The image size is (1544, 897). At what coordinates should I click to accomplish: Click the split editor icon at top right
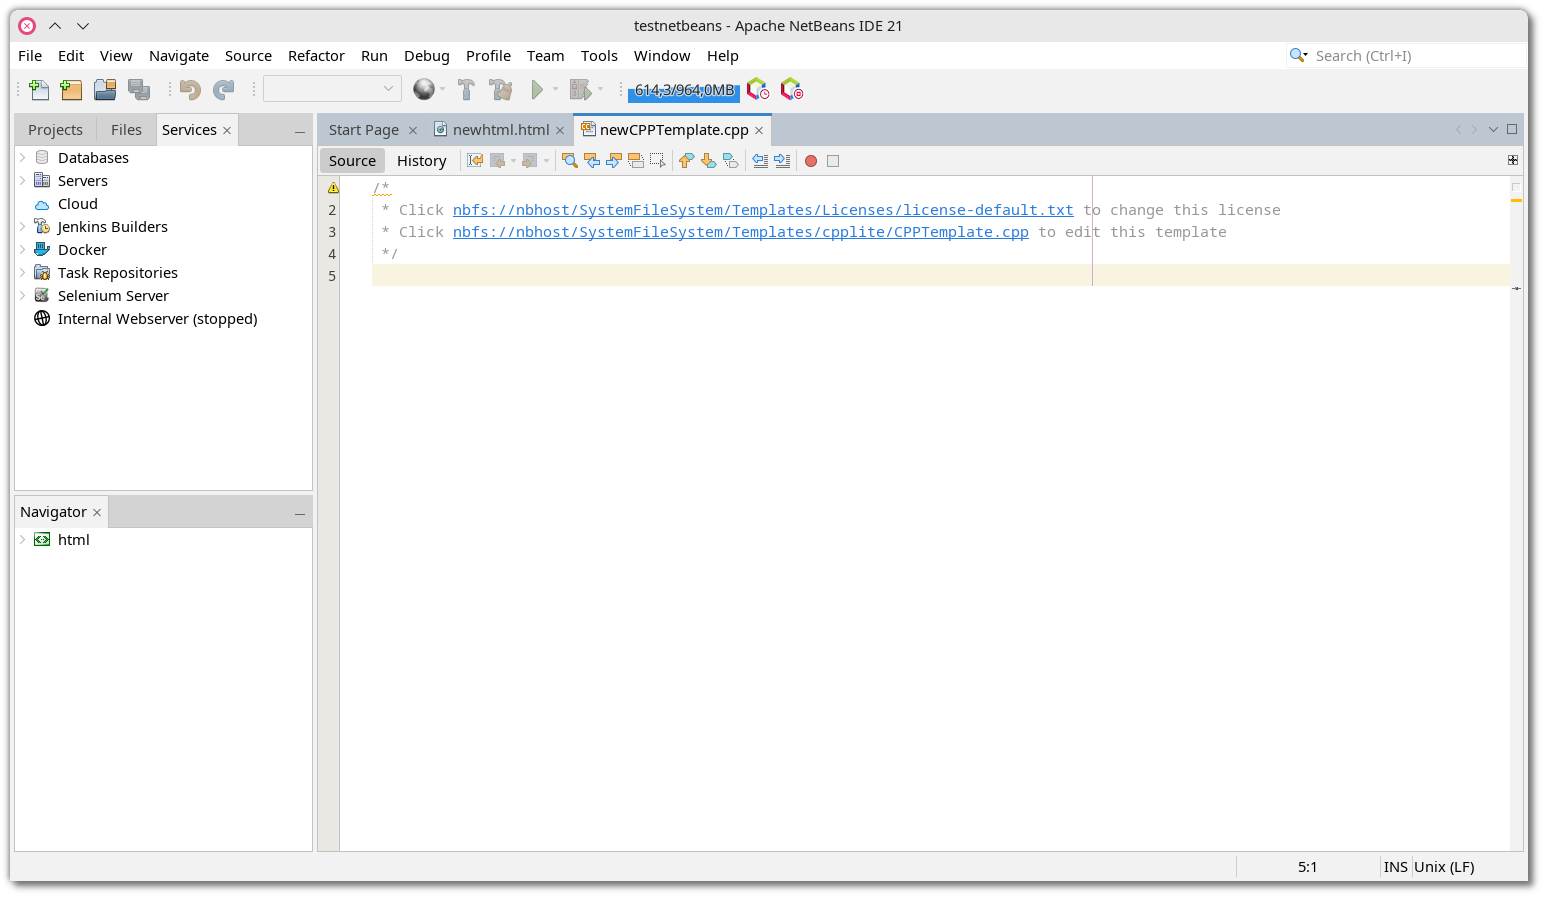[1513, 160]
